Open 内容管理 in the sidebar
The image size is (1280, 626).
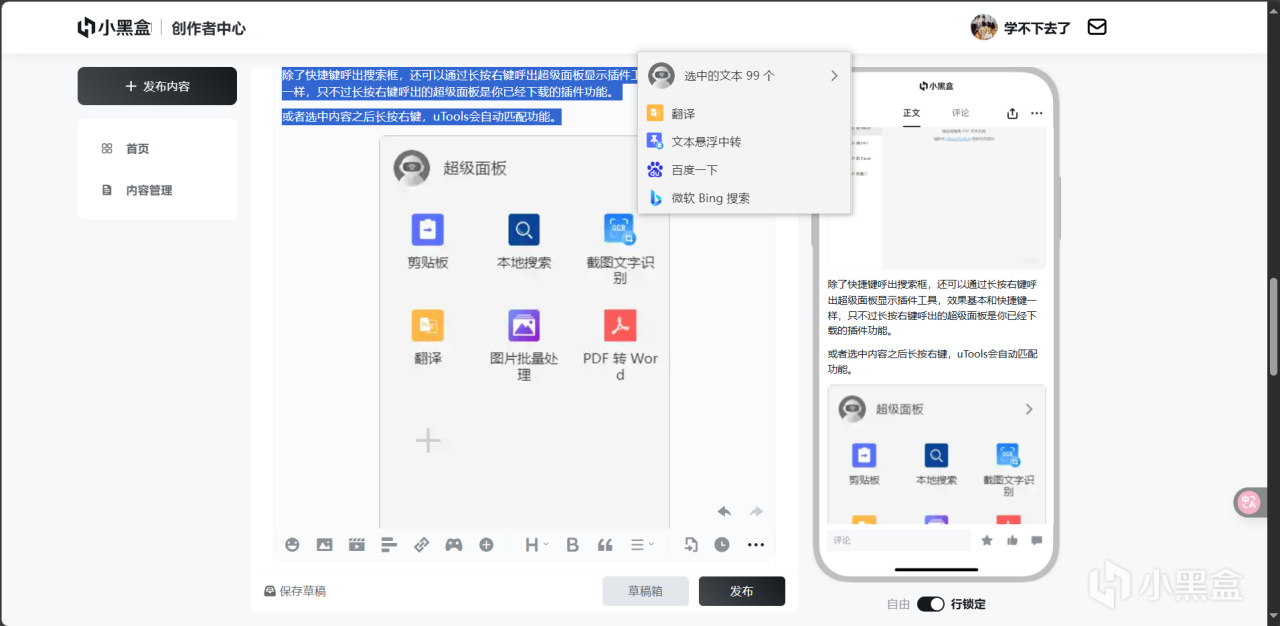pos(149,190)
